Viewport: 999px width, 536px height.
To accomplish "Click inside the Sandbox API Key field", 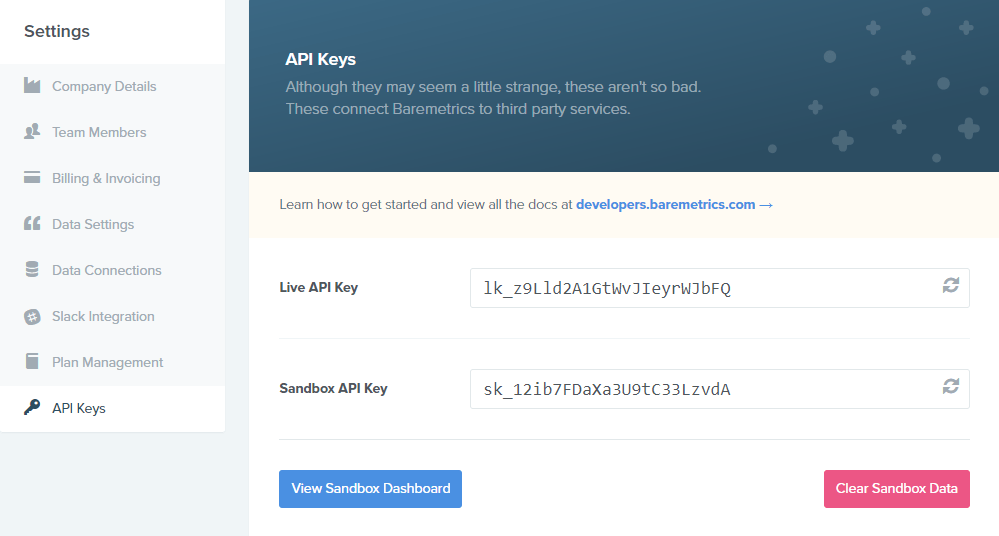I will [x=720, y=389].
